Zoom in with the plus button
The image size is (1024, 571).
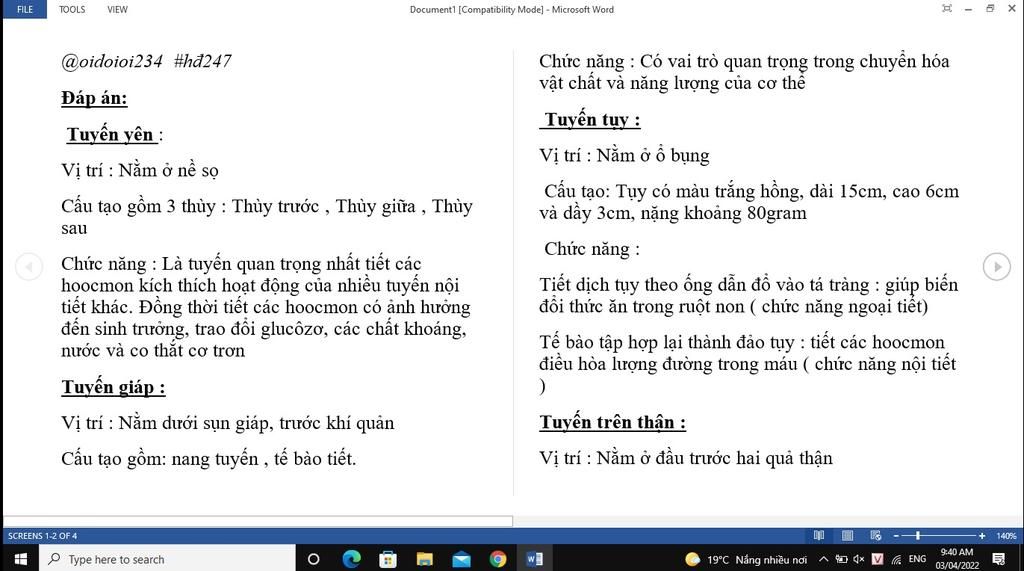coord(982,536)
